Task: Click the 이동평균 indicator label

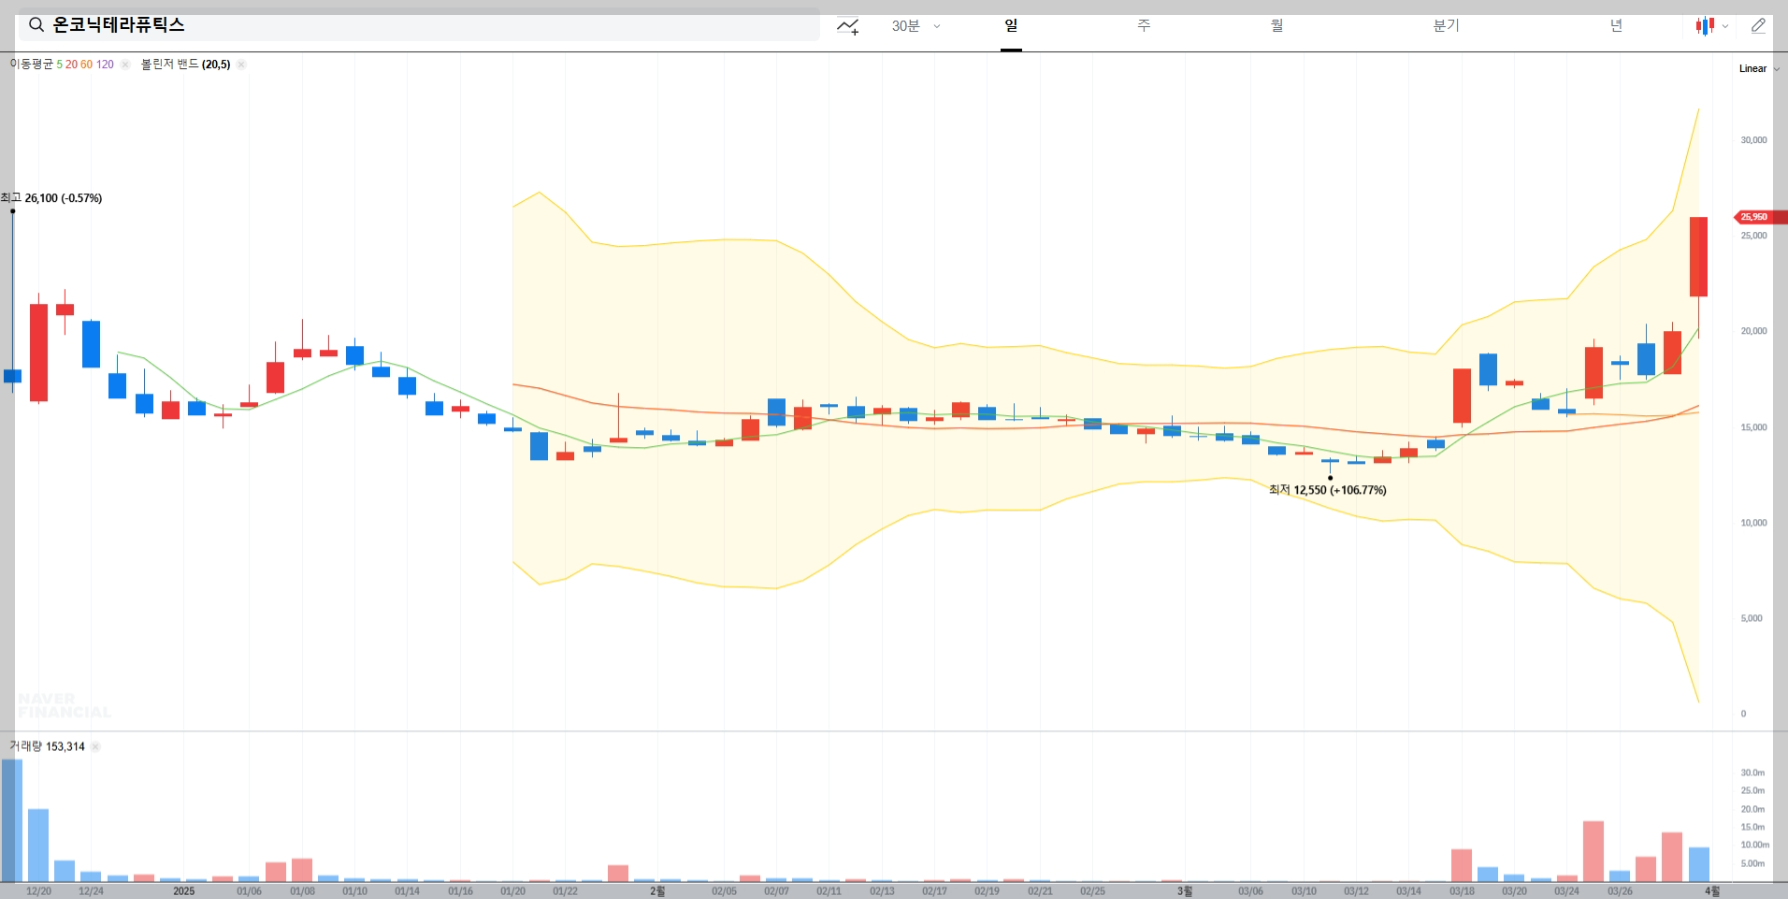Action: pyautogui.click(x=31, y=64)
